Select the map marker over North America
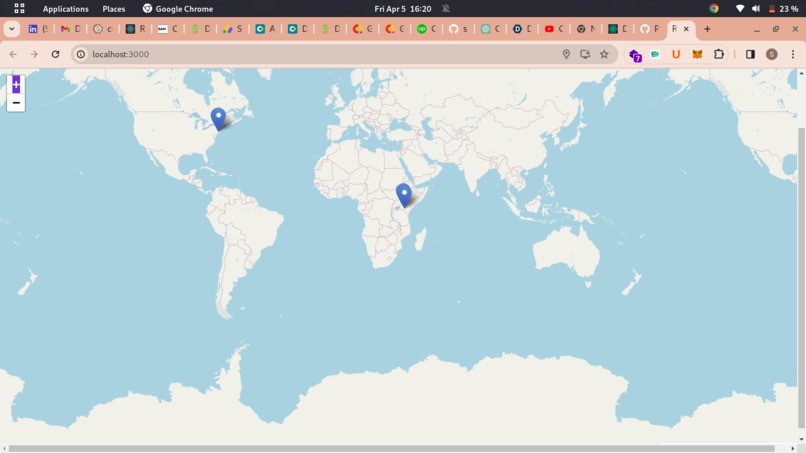This screenshot has width=806, height=453. click(x=218, y=119)
